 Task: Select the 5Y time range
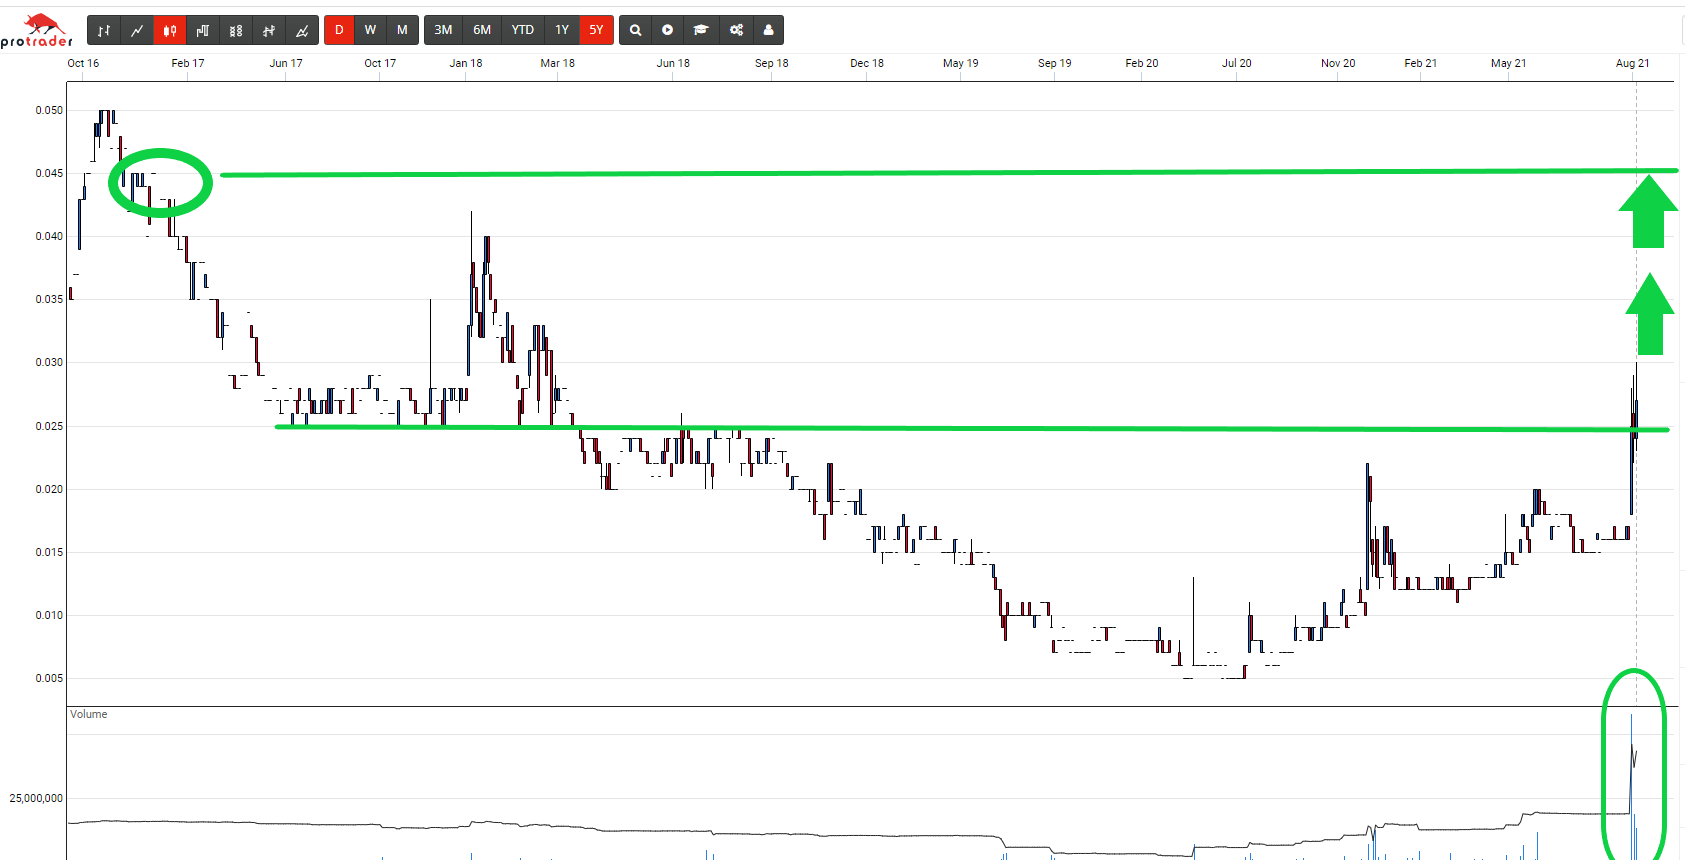596,30
